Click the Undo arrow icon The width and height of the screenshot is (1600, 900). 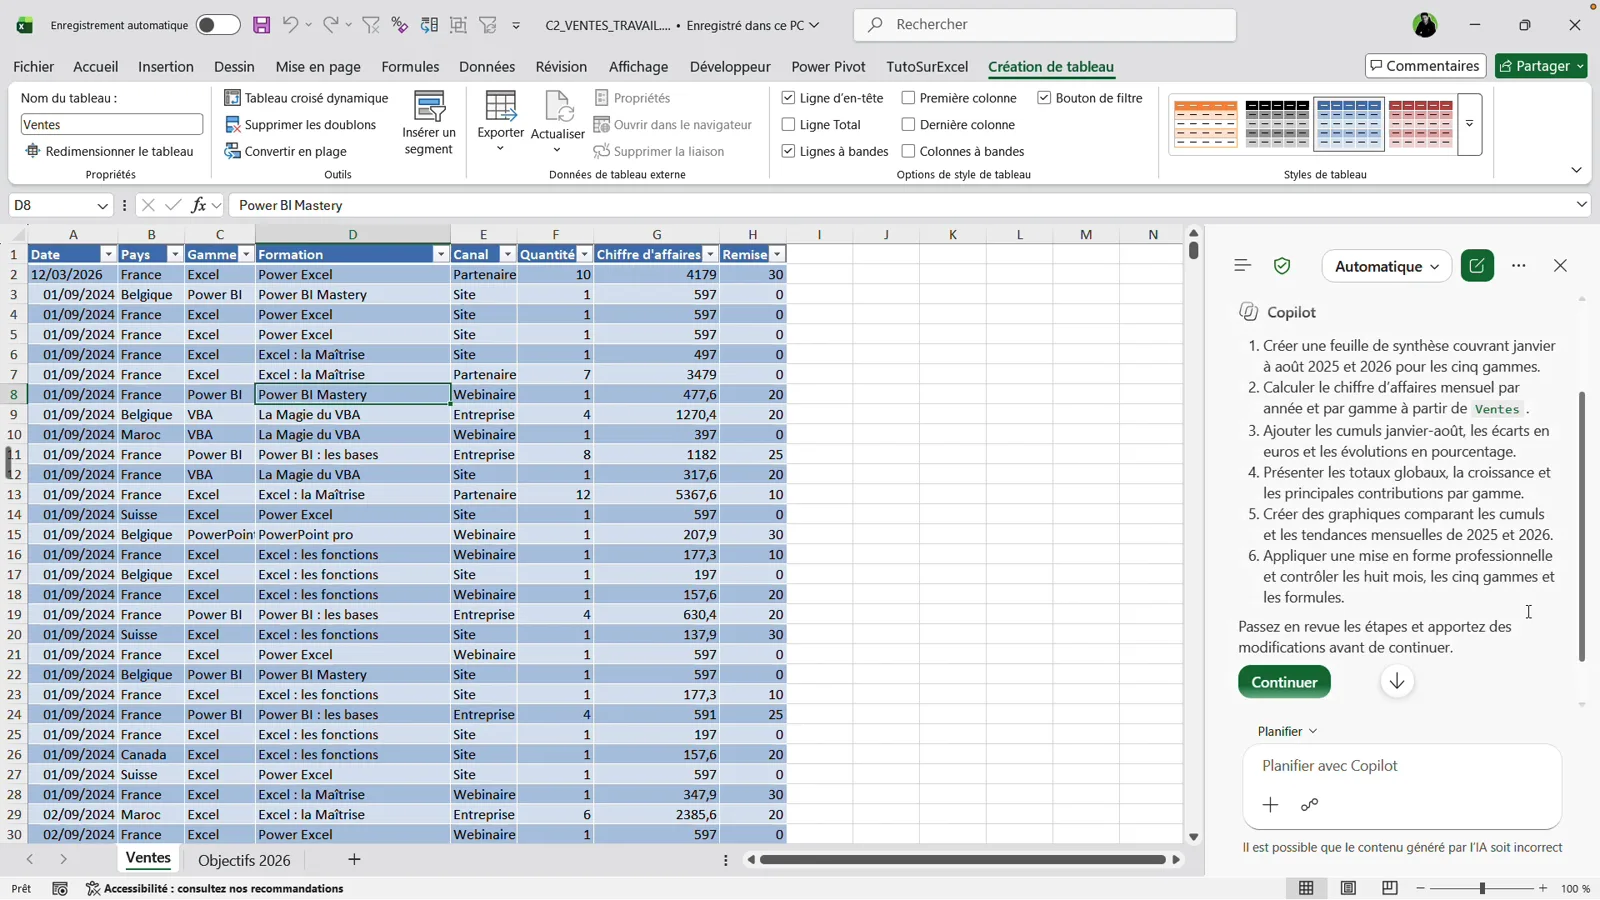click(x=290, y=25)
